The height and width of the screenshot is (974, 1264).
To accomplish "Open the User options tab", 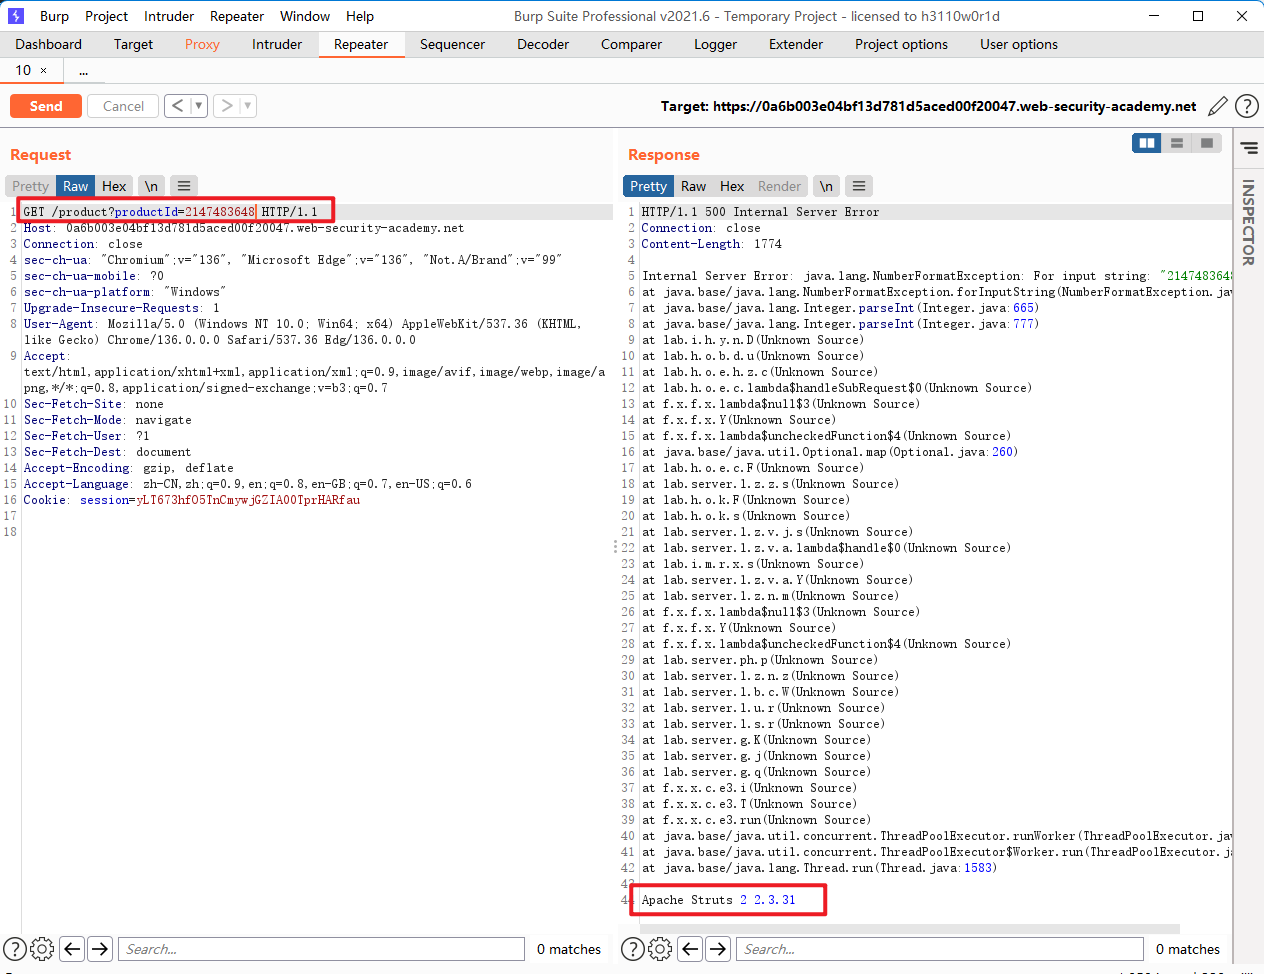I will tap(1019, 44).
